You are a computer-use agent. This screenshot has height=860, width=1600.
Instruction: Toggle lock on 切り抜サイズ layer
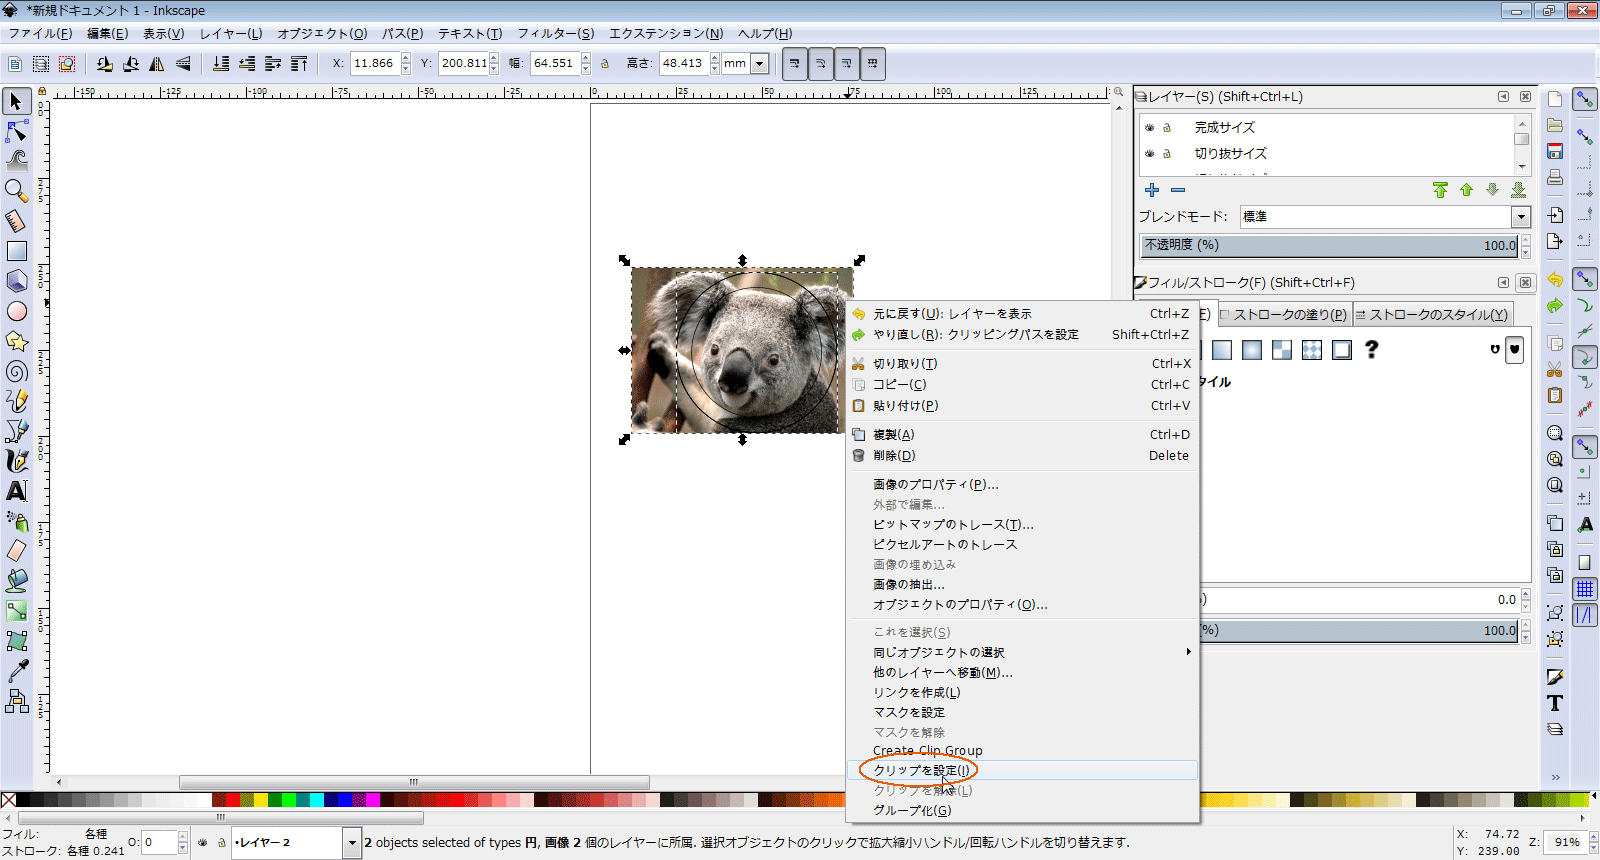[x=1166, y=154]
